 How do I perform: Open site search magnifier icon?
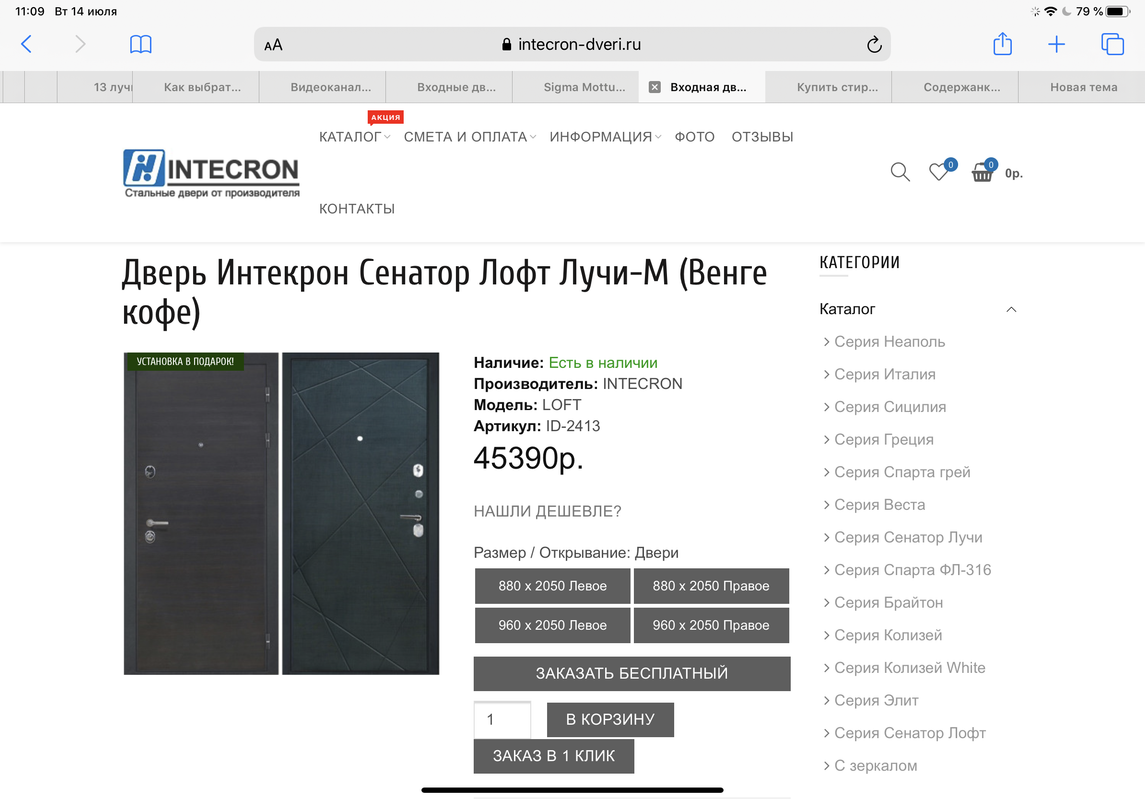[900, 172]
